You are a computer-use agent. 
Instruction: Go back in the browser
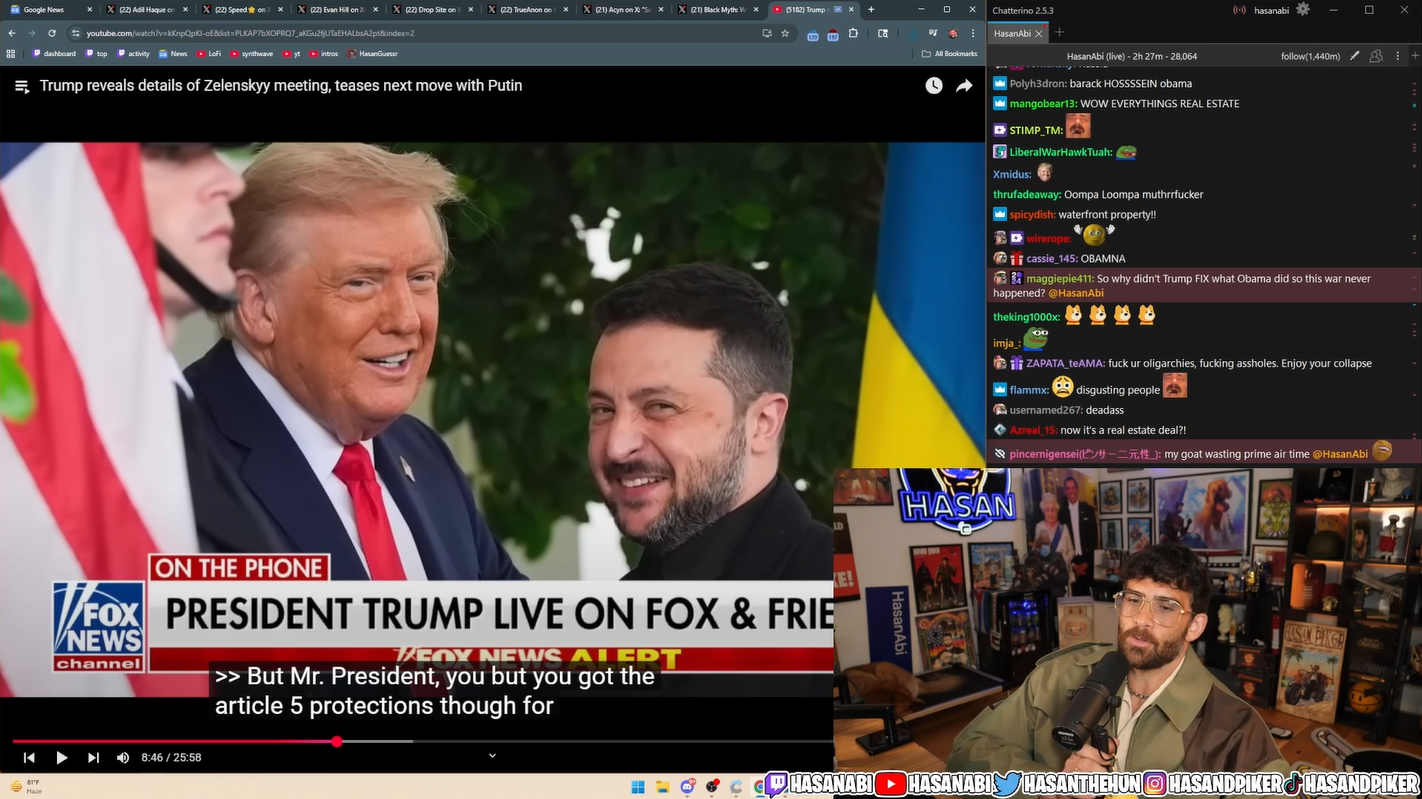pos(12,33)
